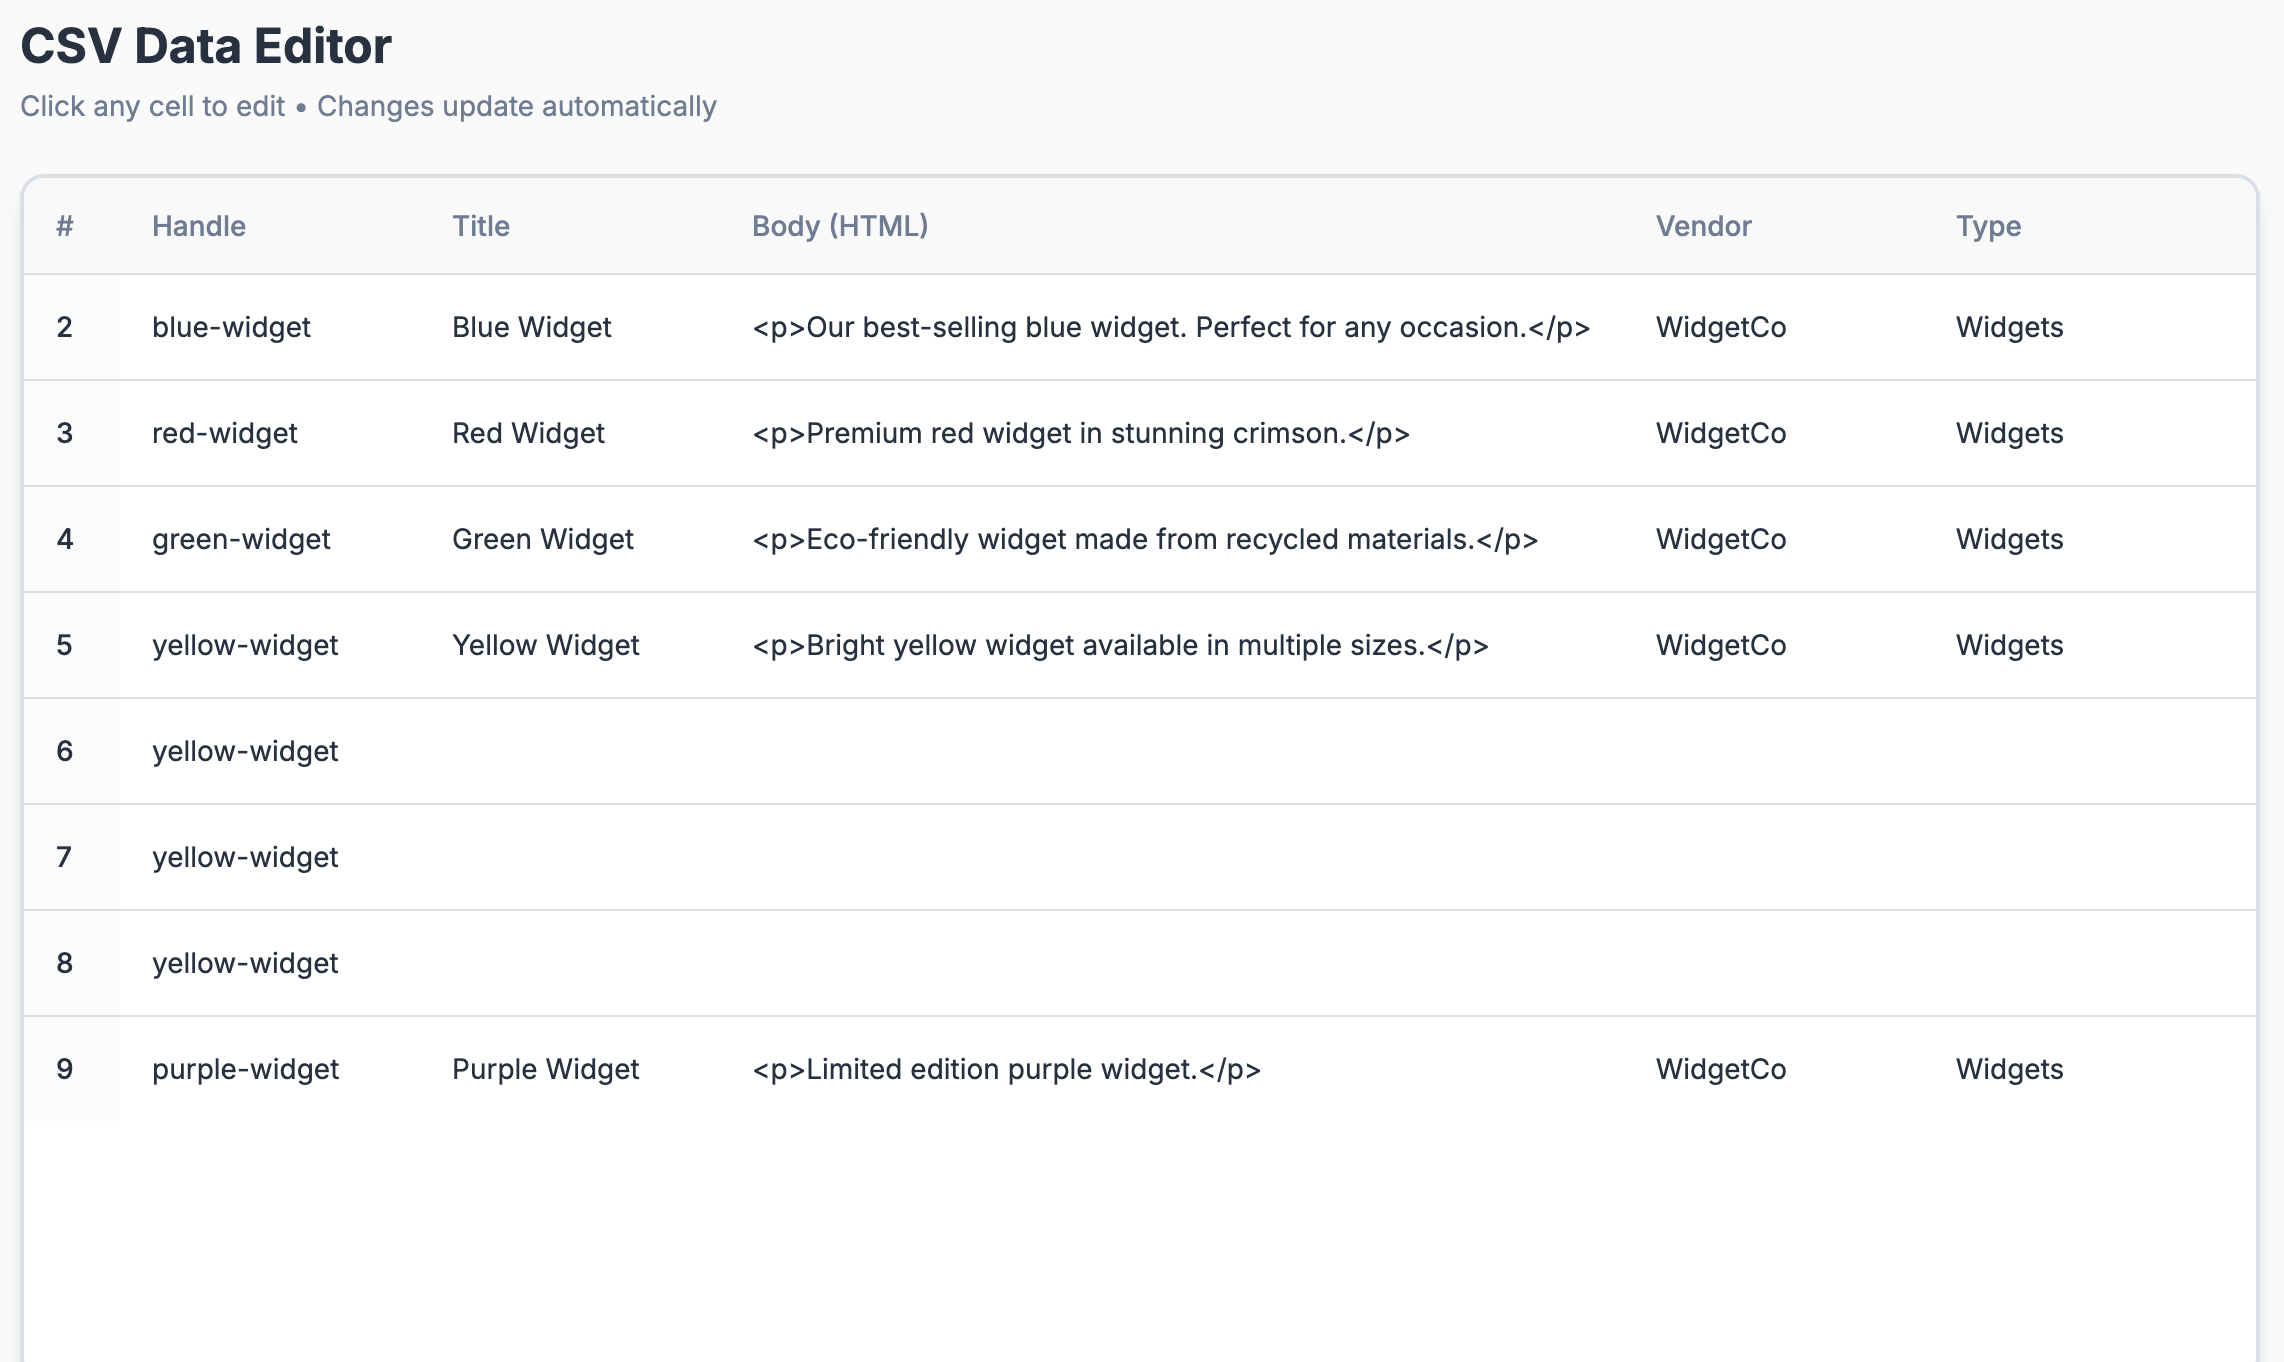Click the Vendor column header
2284x1362 pixels.
click(1702, 226)
